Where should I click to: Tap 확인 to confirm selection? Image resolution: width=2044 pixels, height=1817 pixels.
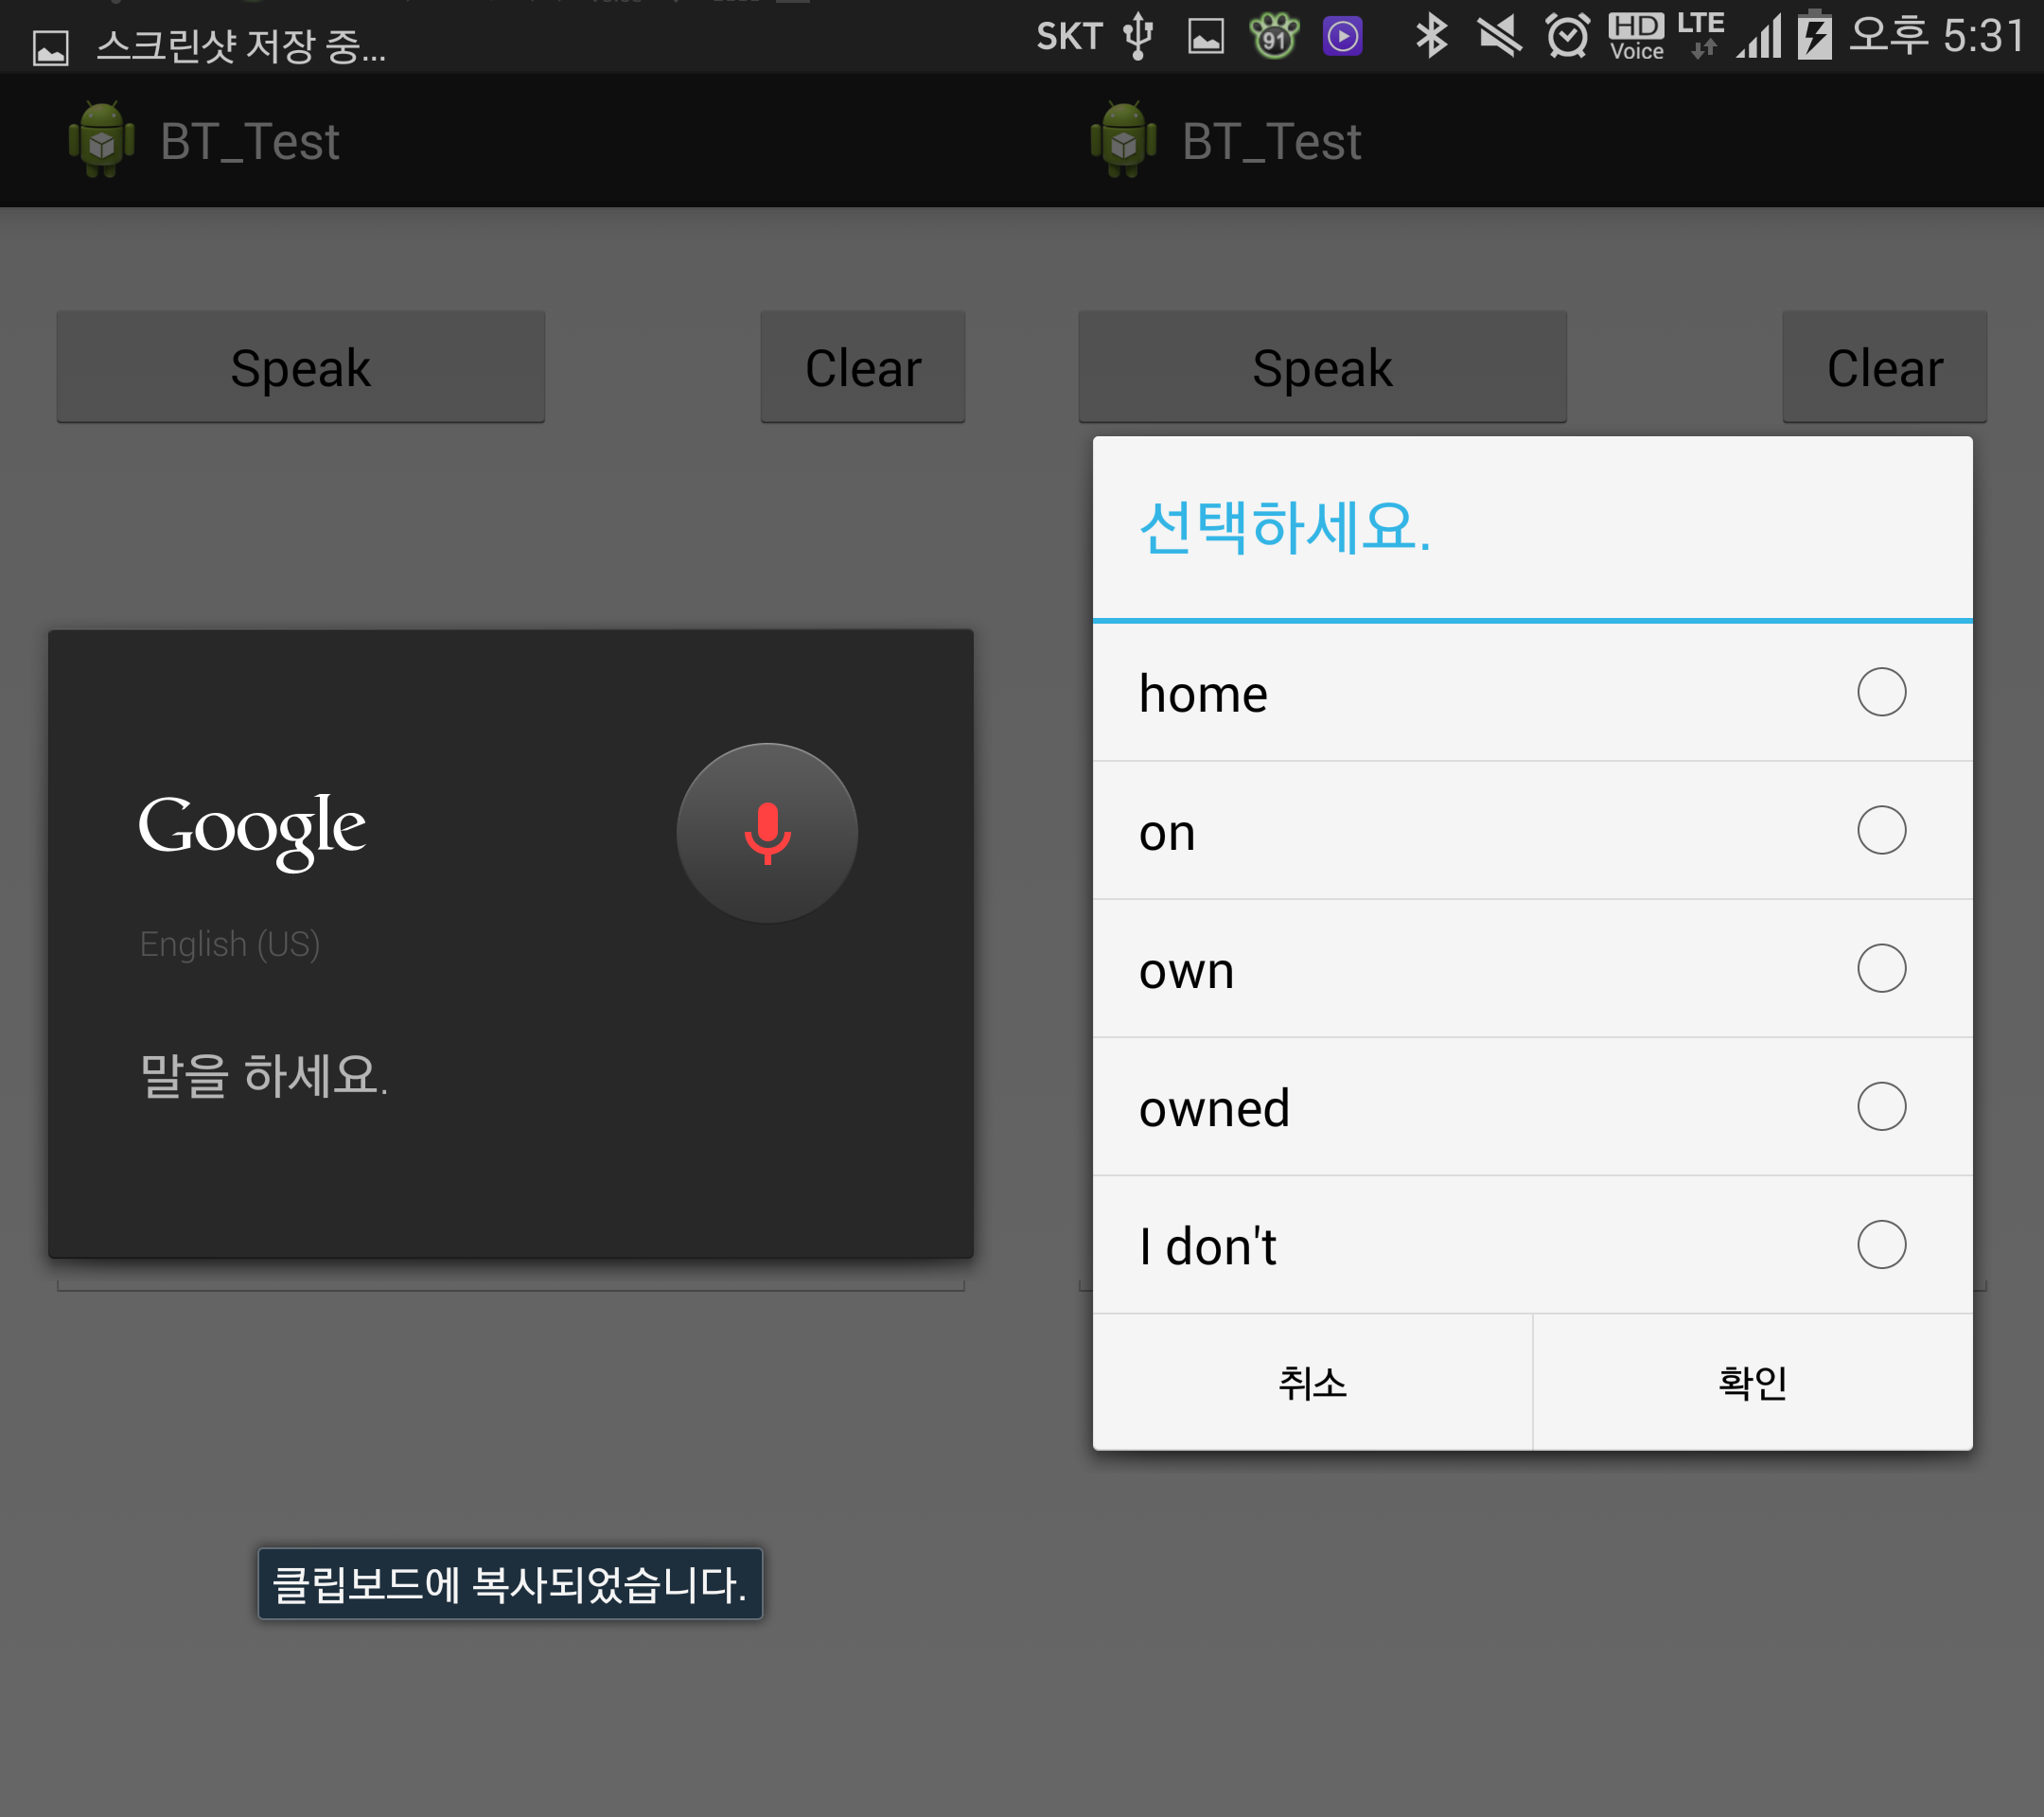tap(1753, 1382)
